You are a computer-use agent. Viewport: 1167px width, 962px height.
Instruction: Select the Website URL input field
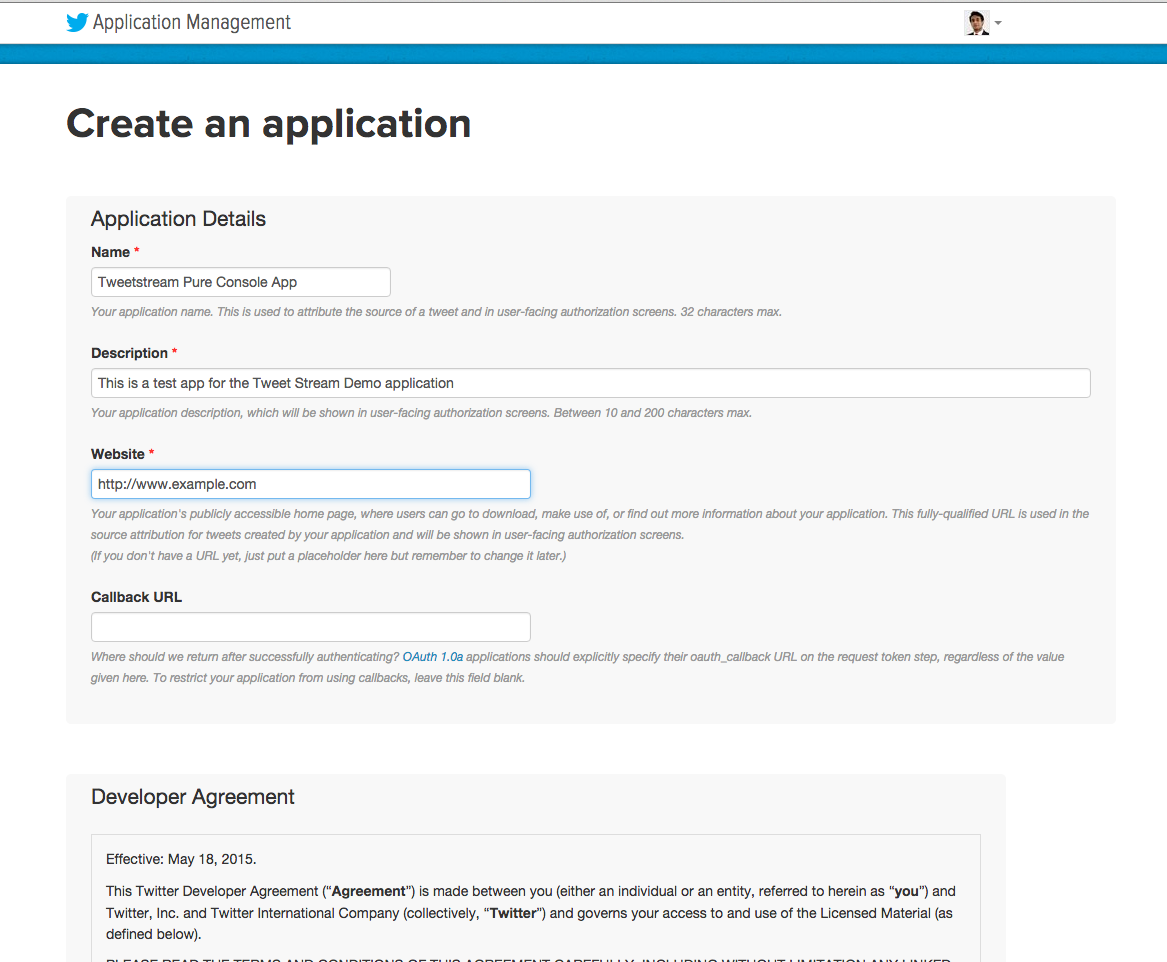pos(310,484)
